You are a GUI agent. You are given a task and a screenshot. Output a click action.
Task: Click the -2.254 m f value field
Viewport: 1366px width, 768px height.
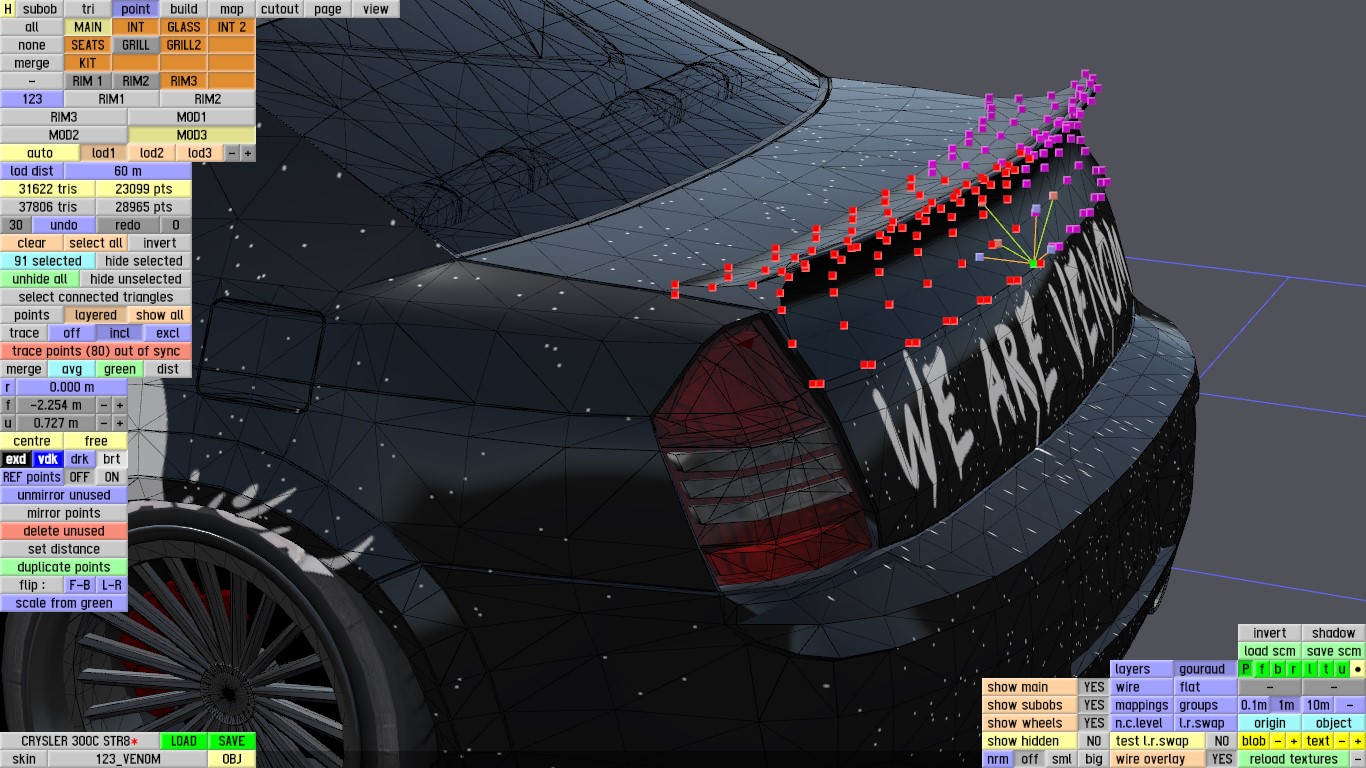click(56, 405)
